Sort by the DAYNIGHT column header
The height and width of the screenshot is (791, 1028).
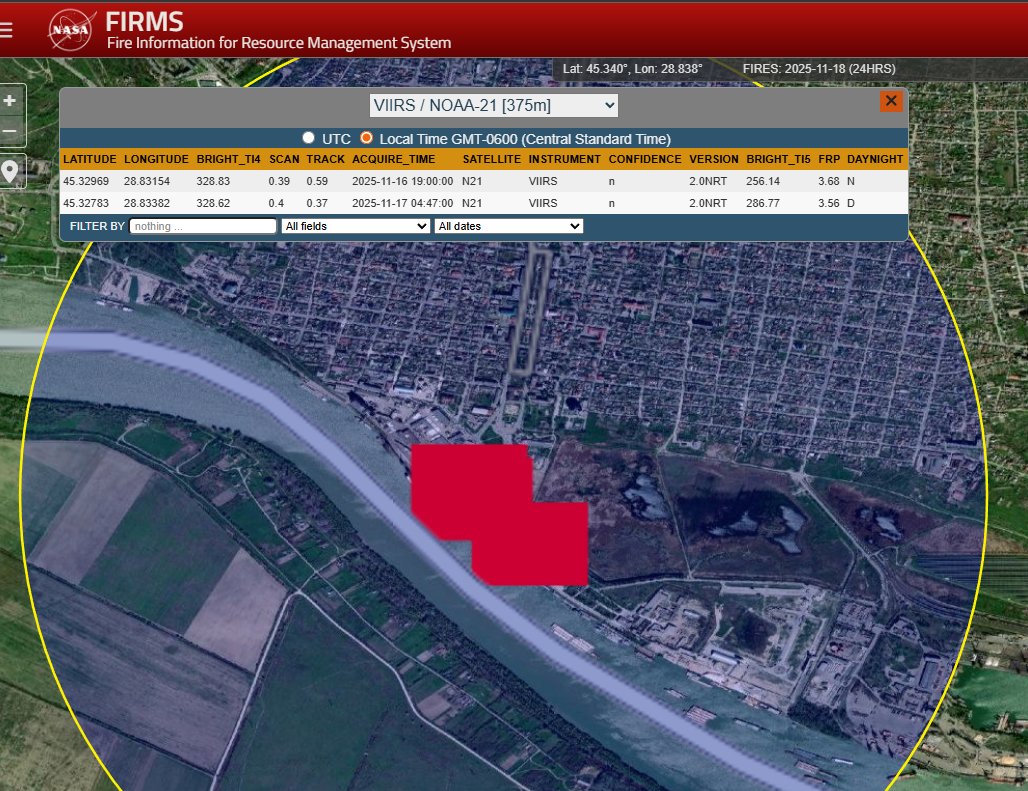875,159
